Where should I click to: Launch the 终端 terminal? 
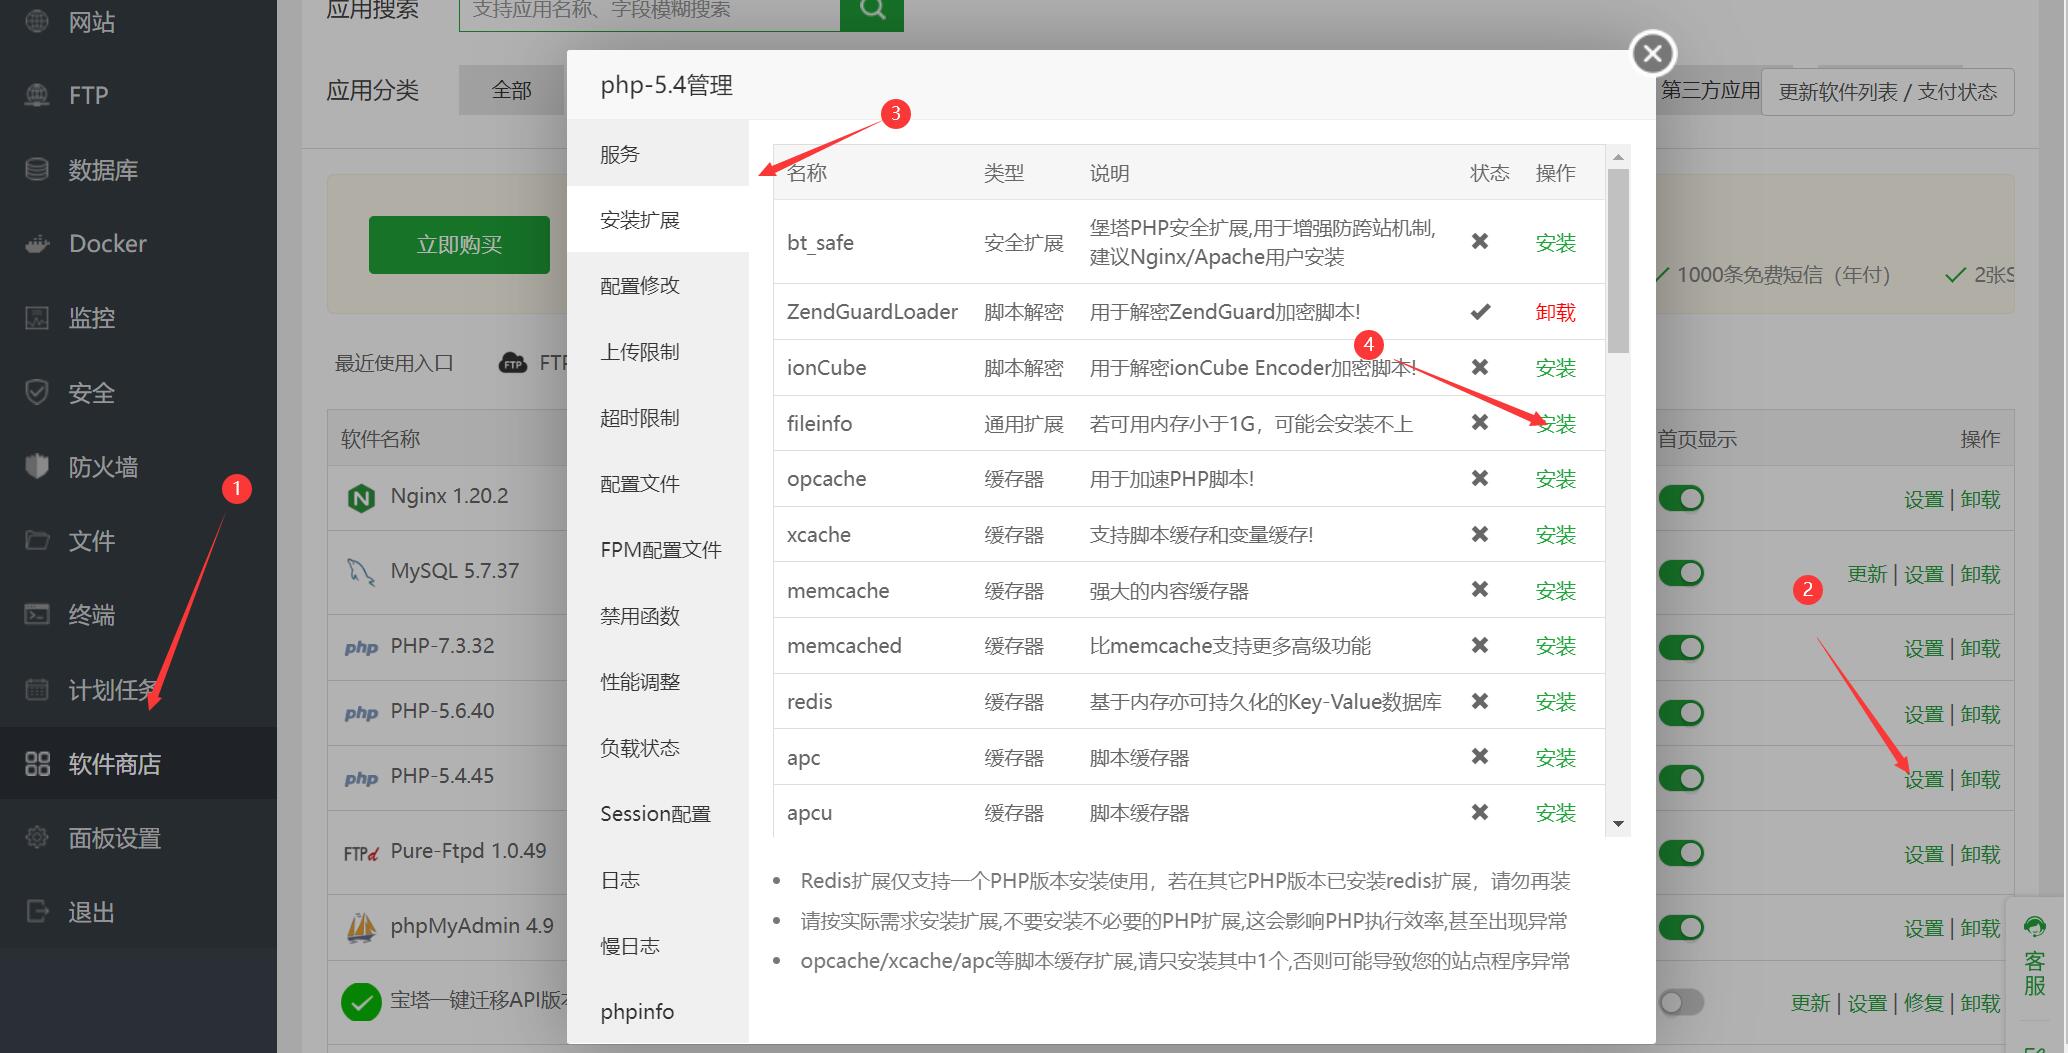pyautogui.click(x=90, y=614)
